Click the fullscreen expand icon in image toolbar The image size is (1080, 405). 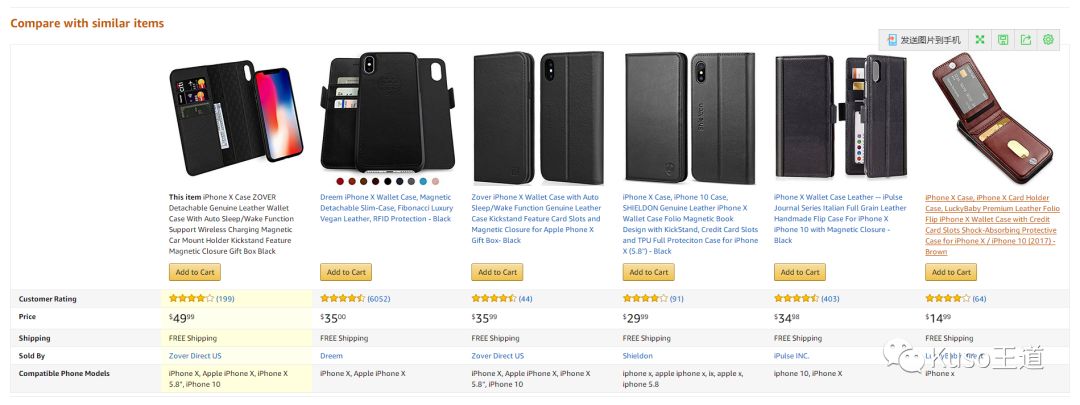pos(980,40)
